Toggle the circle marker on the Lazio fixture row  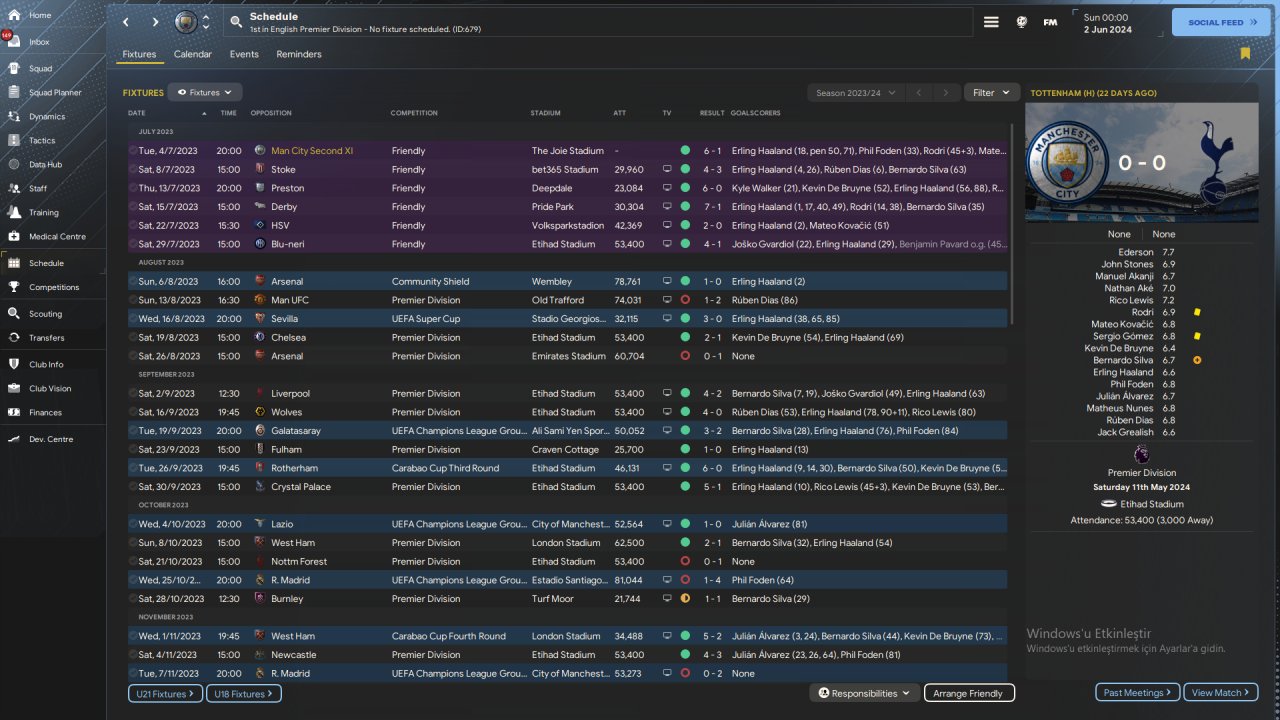point(133,524)
